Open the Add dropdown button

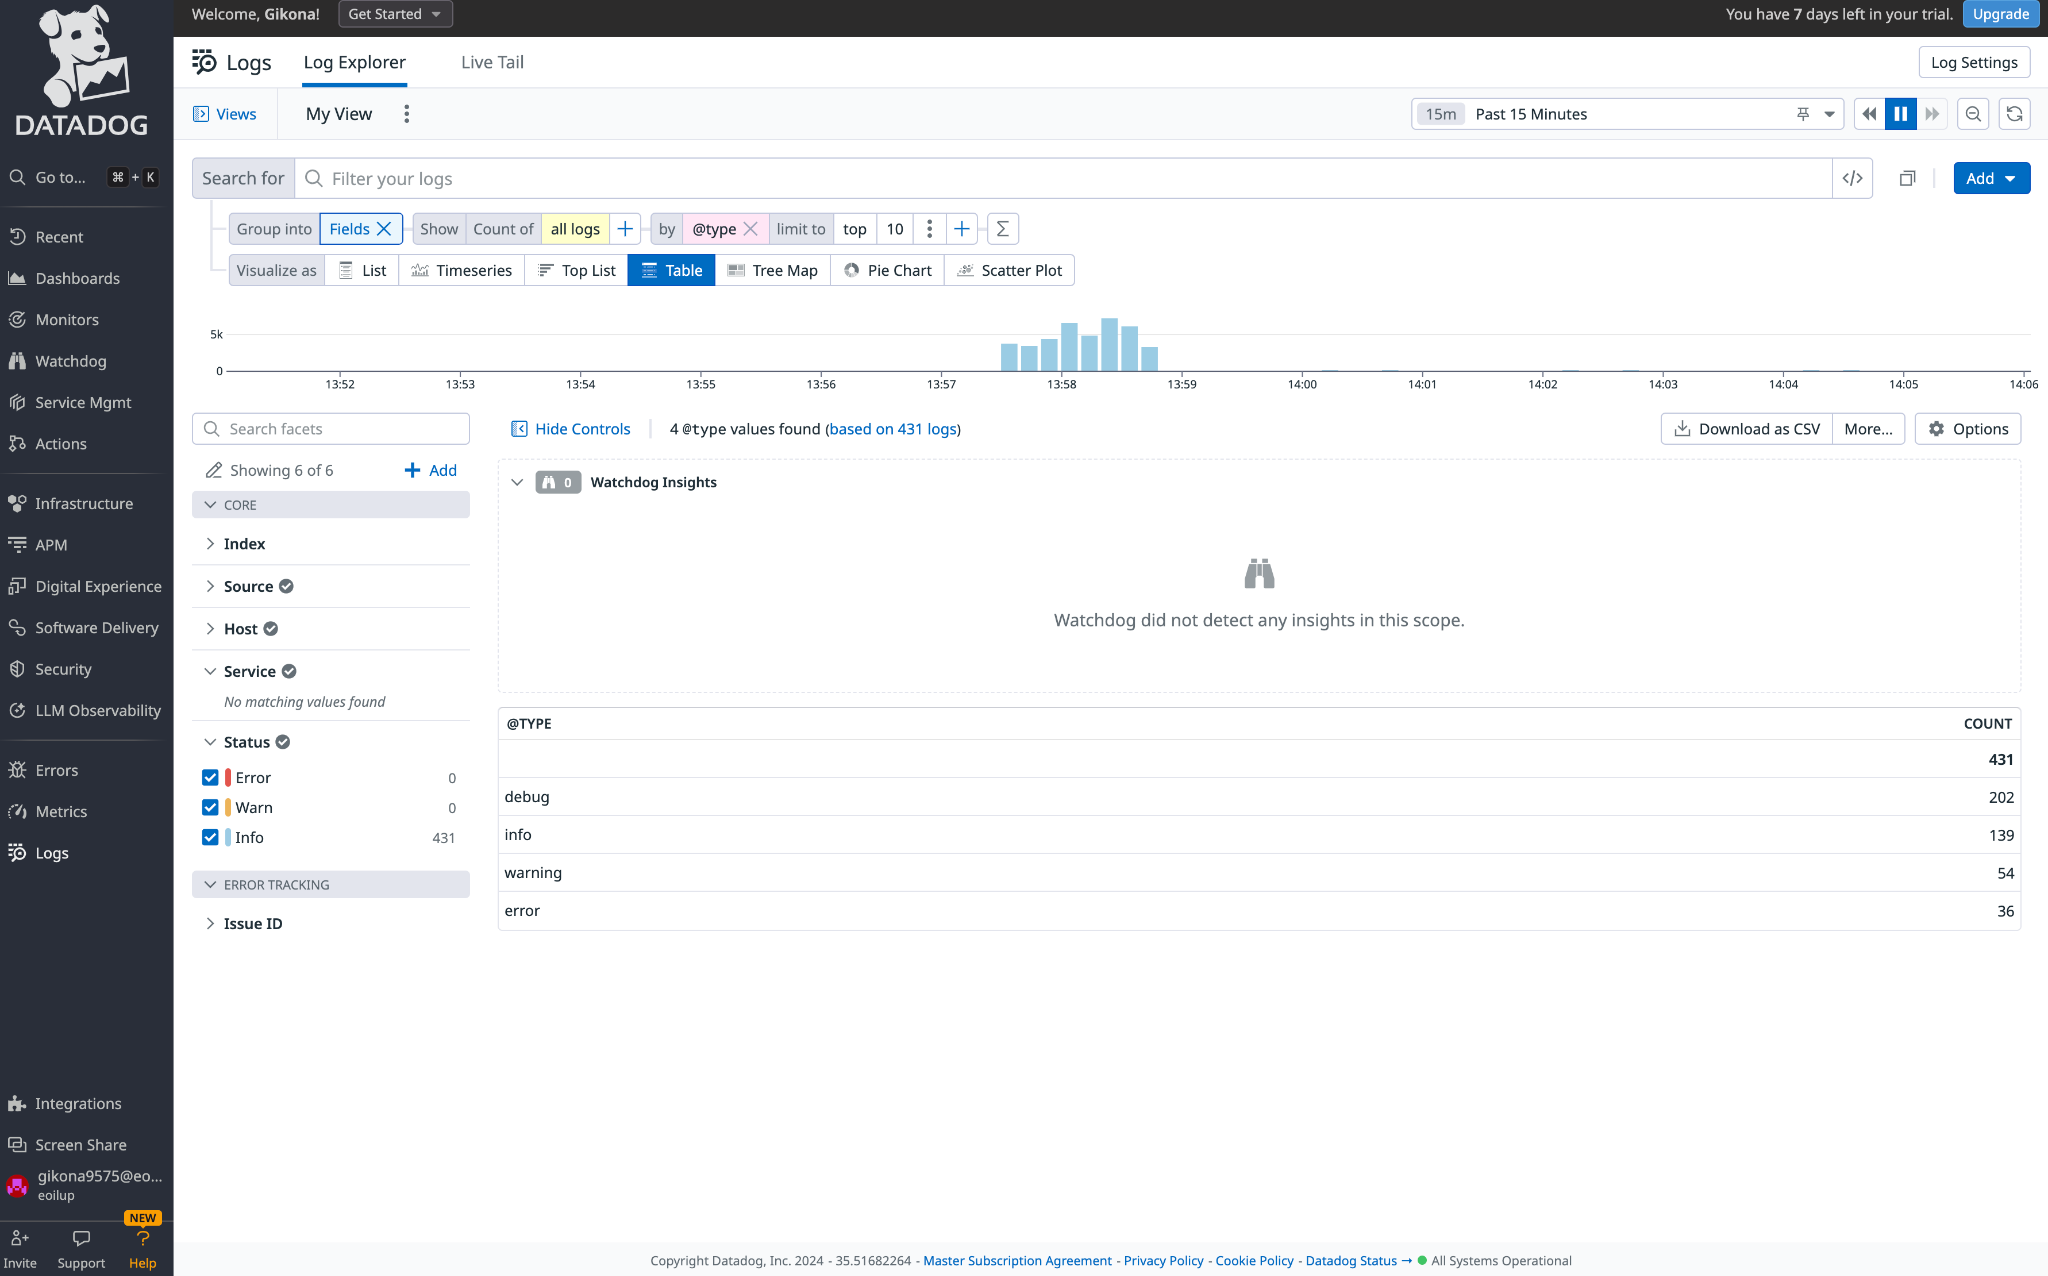1991,178
